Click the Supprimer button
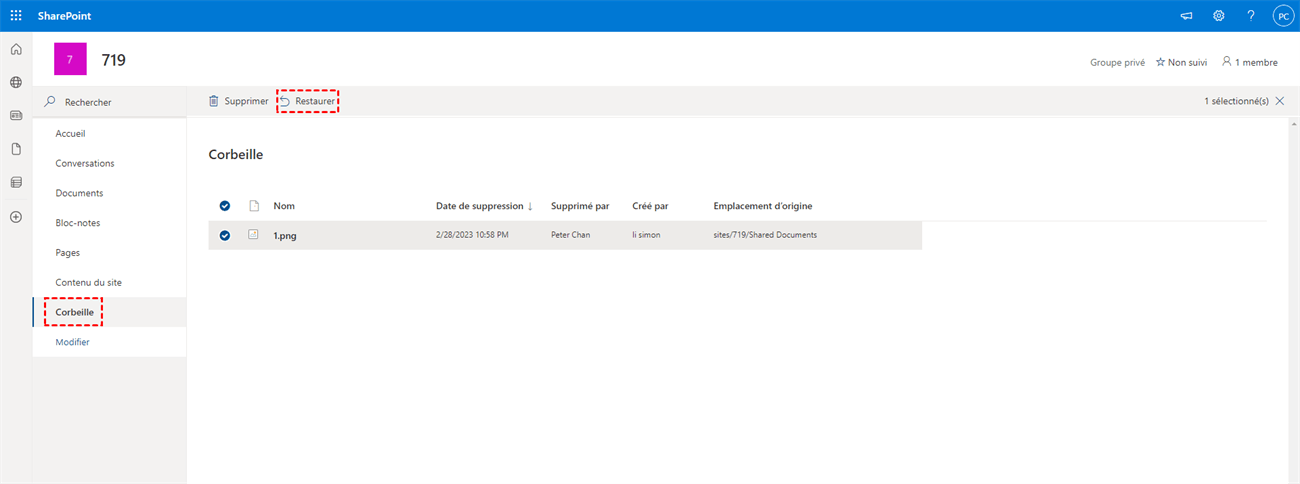This screenshot has width=1300, height=484. click(x=238, y=101)
